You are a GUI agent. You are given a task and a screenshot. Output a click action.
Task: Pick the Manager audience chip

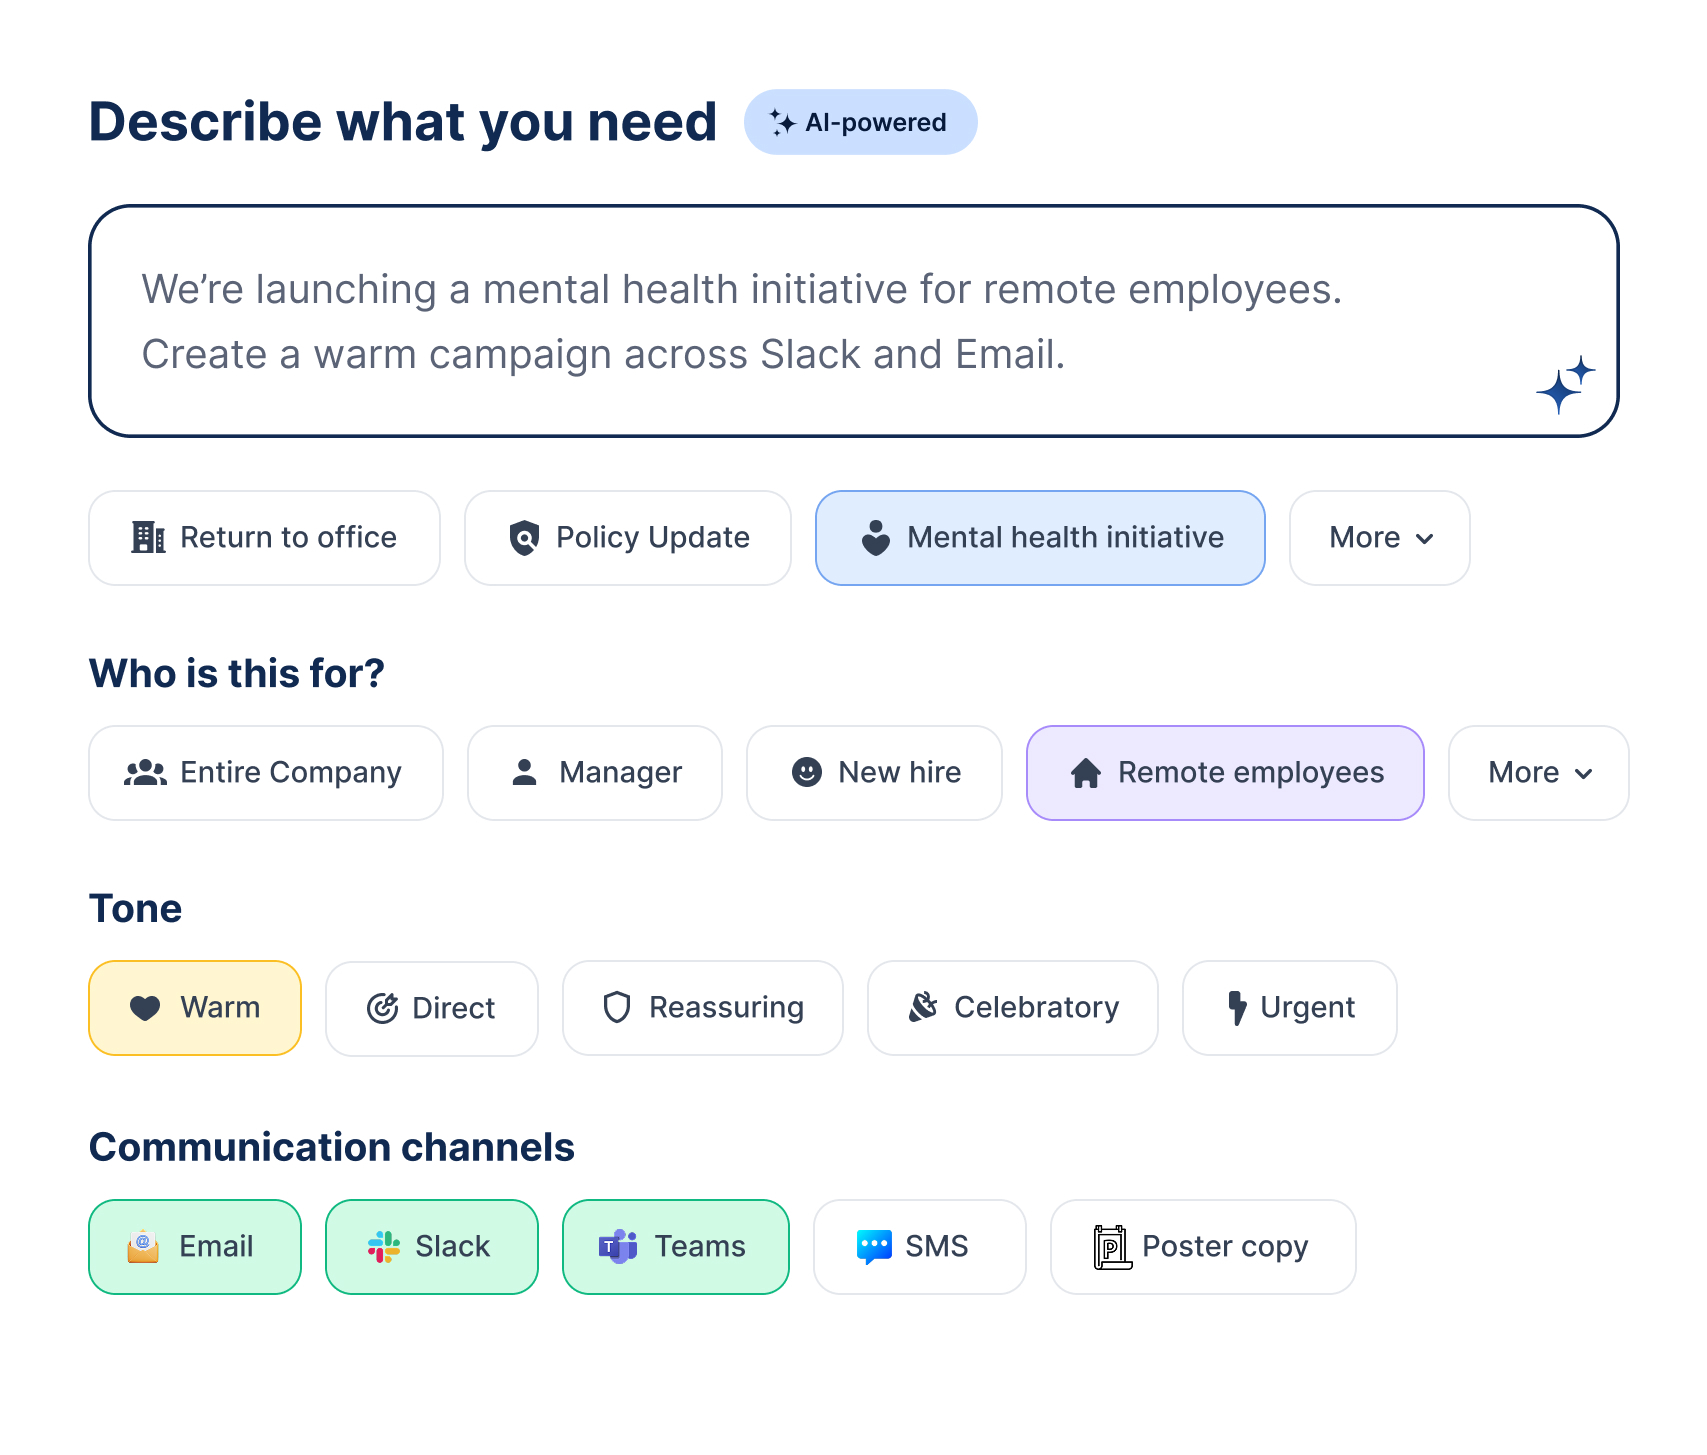pos(595,773)
